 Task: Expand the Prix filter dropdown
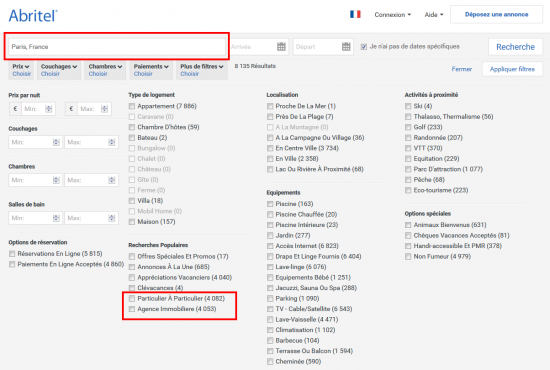tap(21, 70)
